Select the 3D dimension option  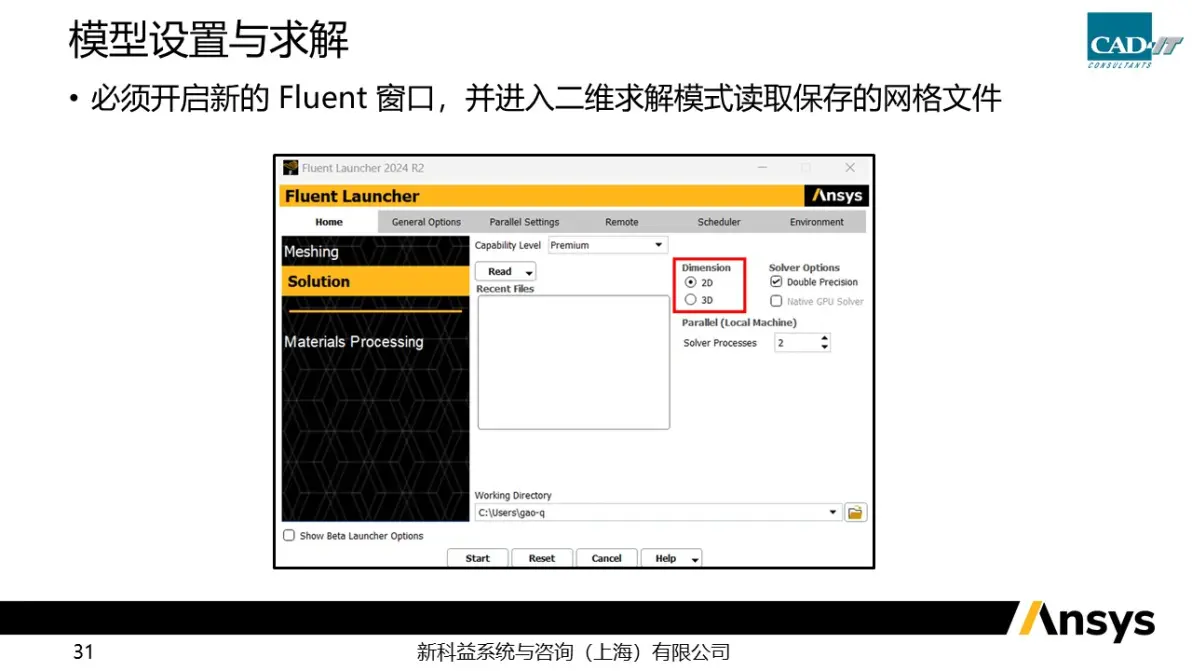tap(690, 300)
